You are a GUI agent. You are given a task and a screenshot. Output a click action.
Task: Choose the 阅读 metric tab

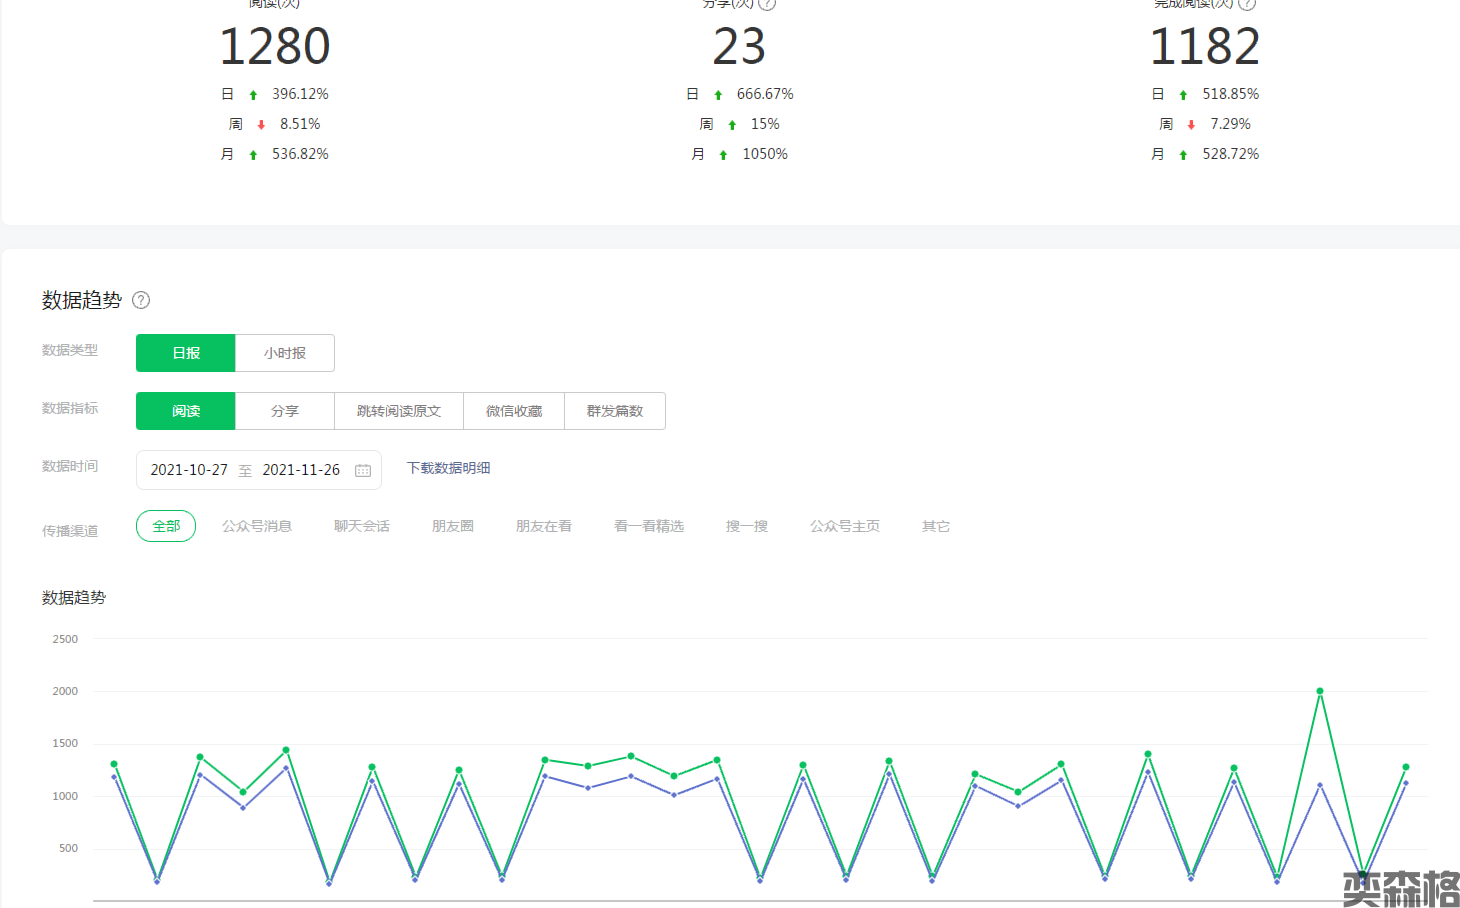click(186, 411)
